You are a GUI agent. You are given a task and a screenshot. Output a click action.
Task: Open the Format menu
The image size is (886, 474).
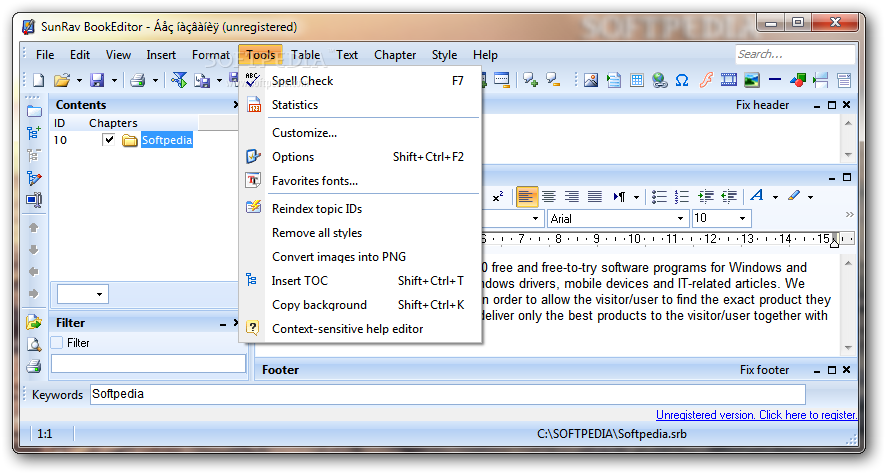(x=211, y=55)
